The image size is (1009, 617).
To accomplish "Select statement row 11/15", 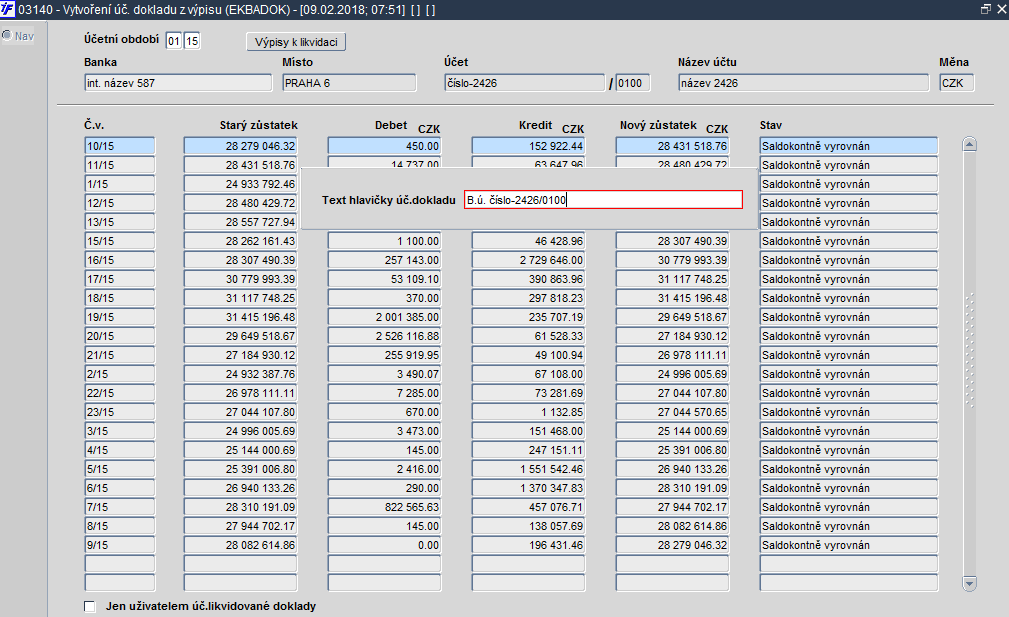I will [x=120, y=165].
